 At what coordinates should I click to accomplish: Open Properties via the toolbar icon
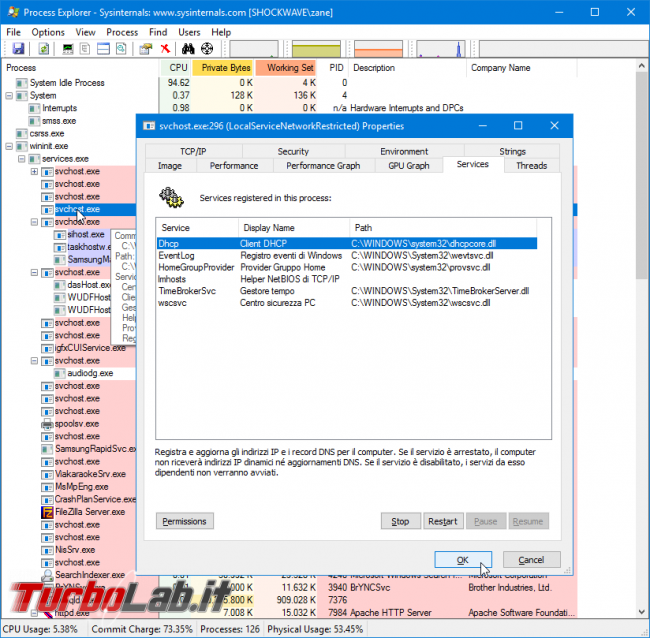[x=146, y=49]
